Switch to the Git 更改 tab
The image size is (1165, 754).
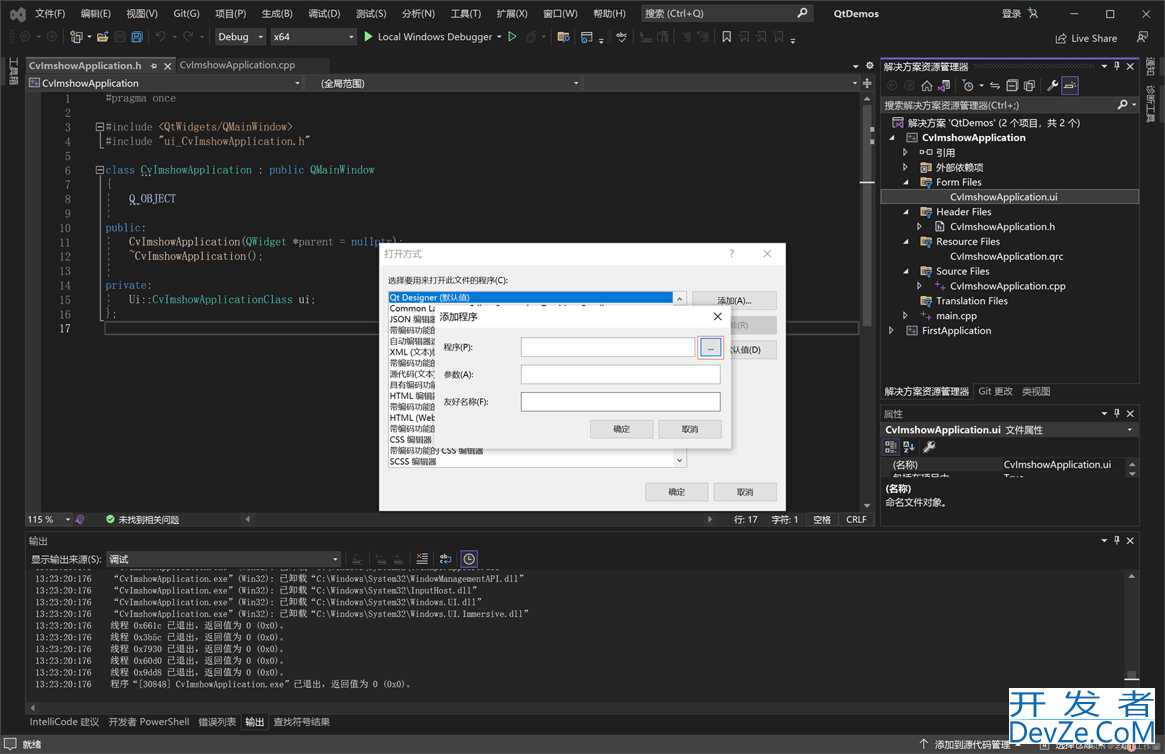[995, 391]
